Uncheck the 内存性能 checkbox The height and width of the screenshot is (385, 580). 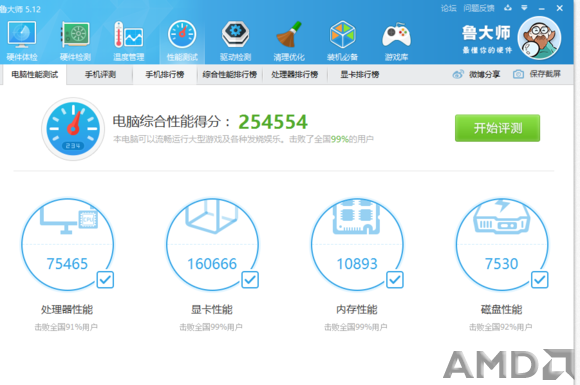point(395,280)
